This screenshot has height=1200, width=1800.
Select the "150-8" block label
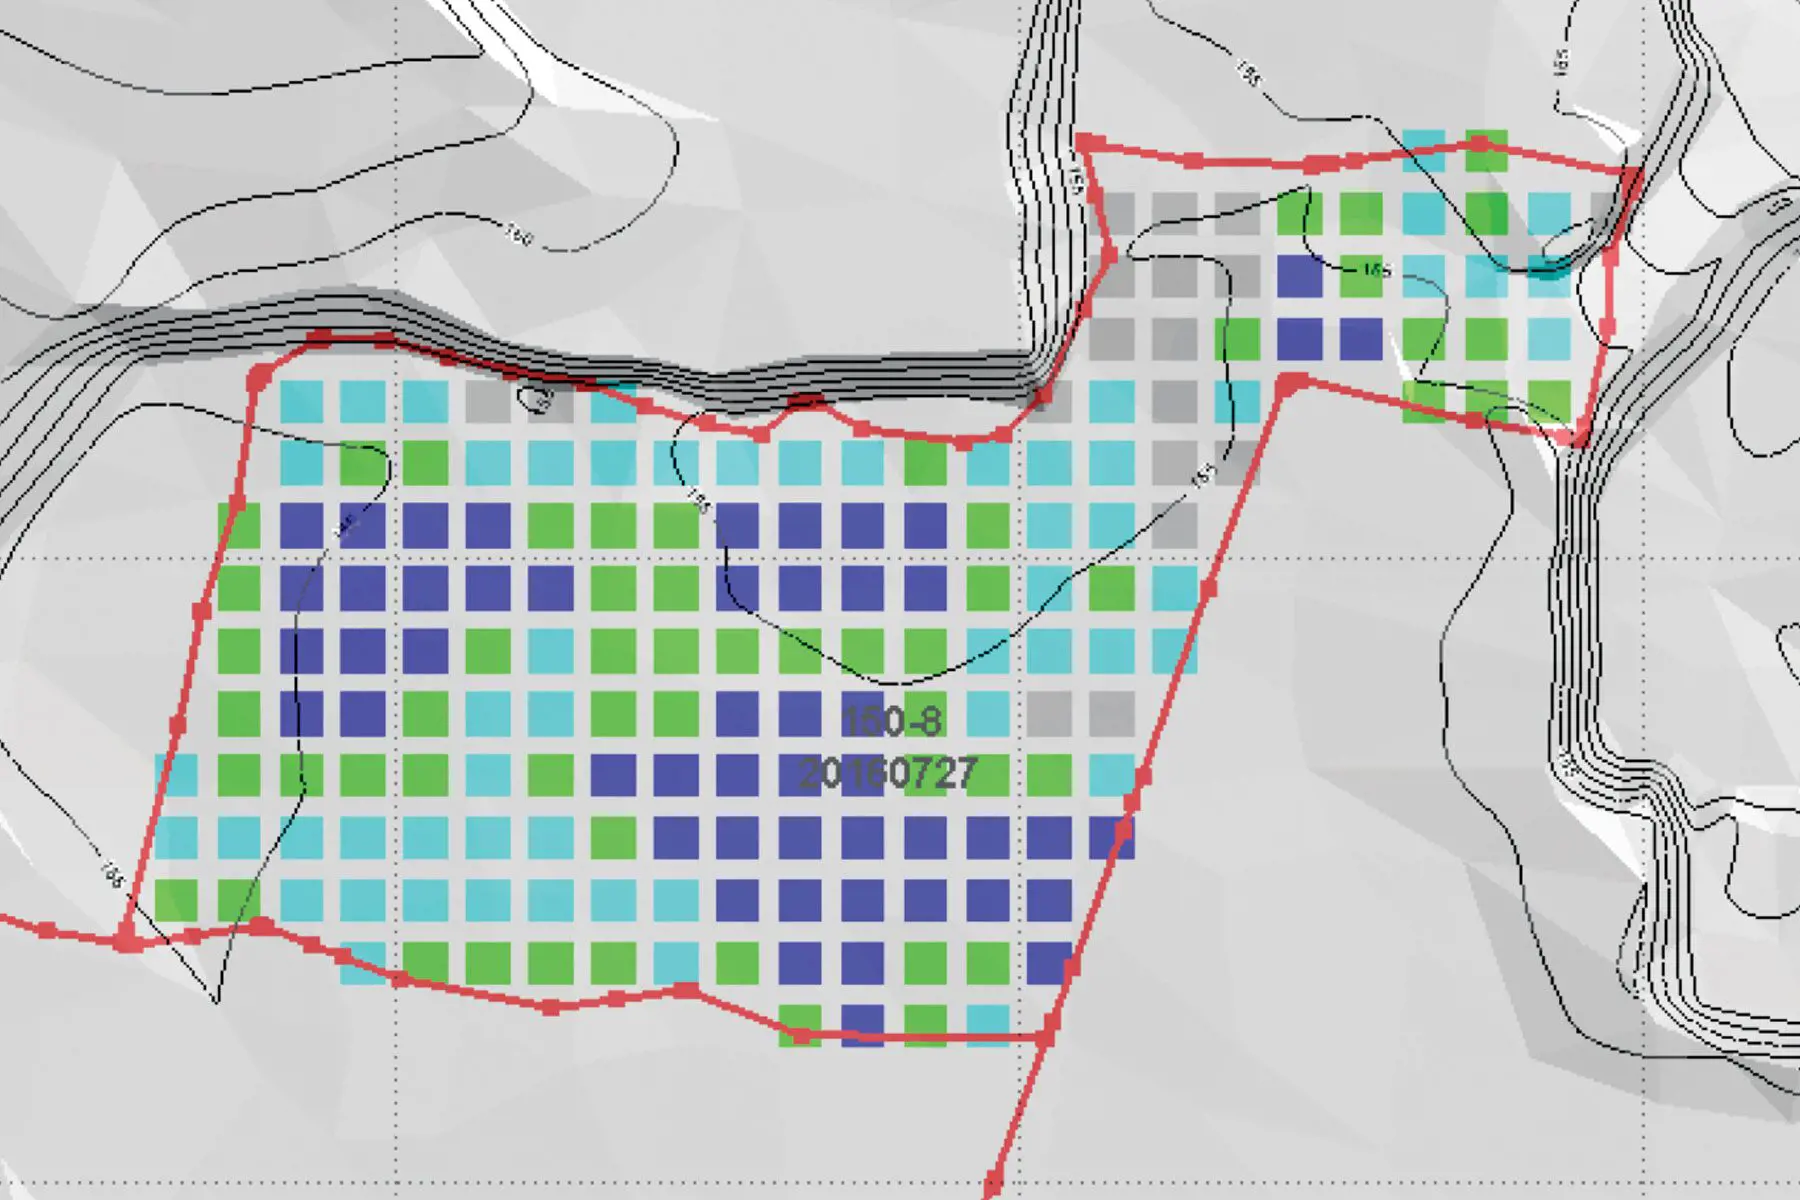tap(891, 721)
